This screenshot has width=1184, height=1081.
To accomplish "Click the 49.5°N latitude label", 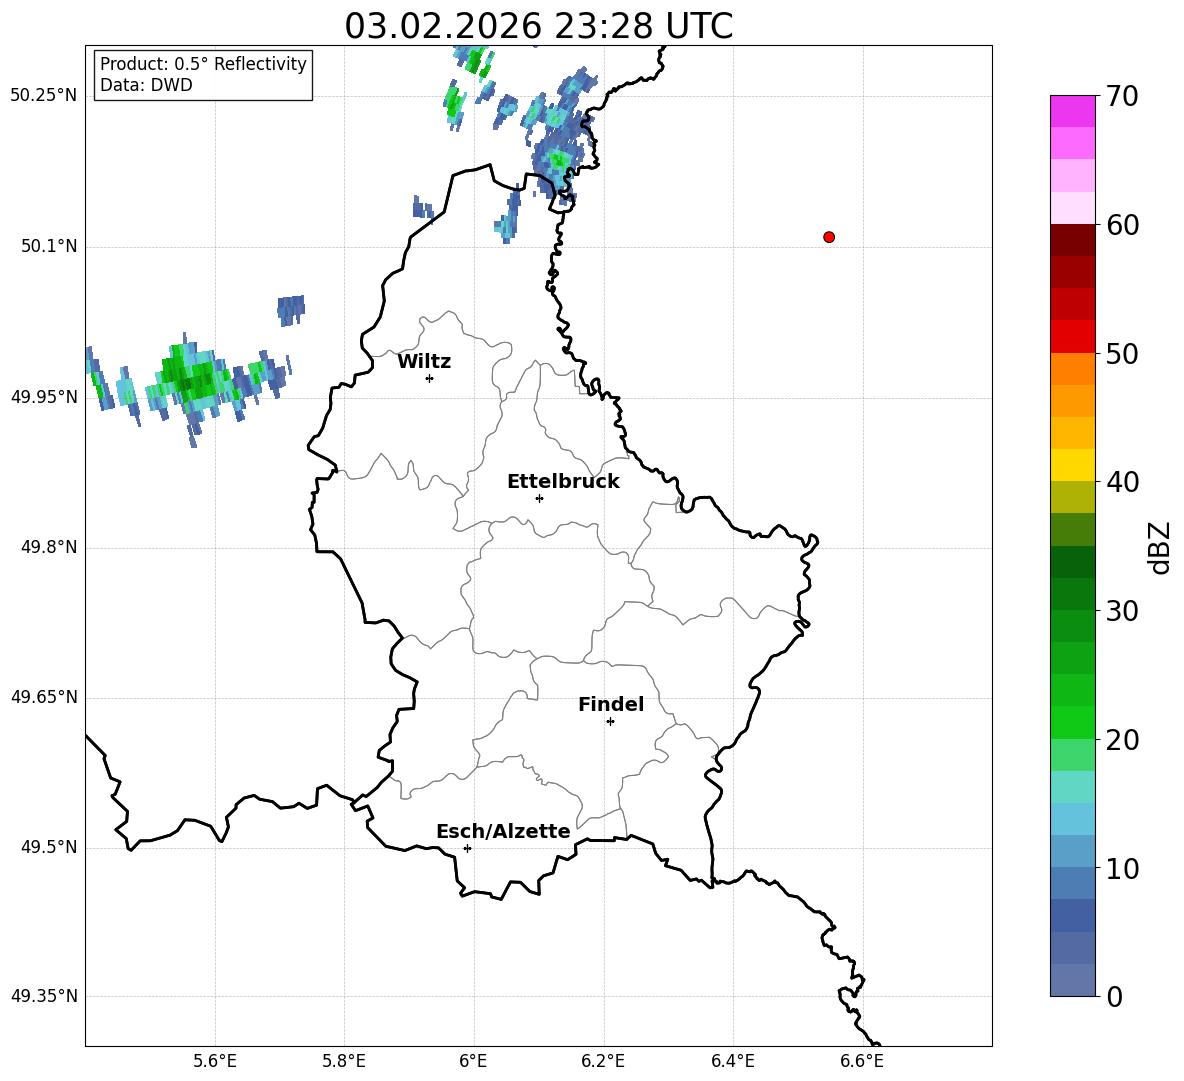I will (x=49, y=847).
